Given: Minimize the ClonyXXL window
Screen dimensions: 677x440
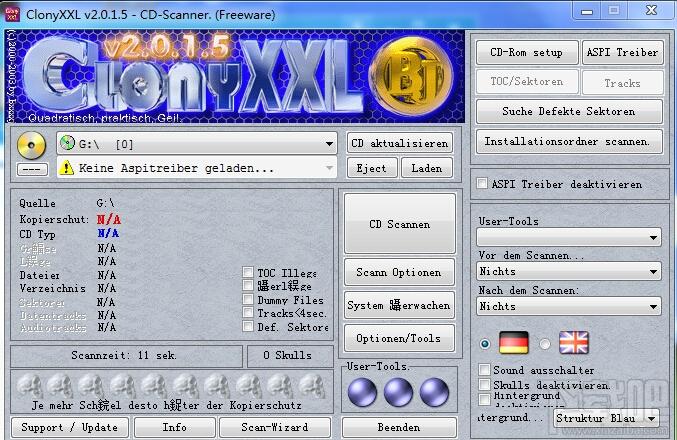Looking at the screenshot, I should (587, 11).
